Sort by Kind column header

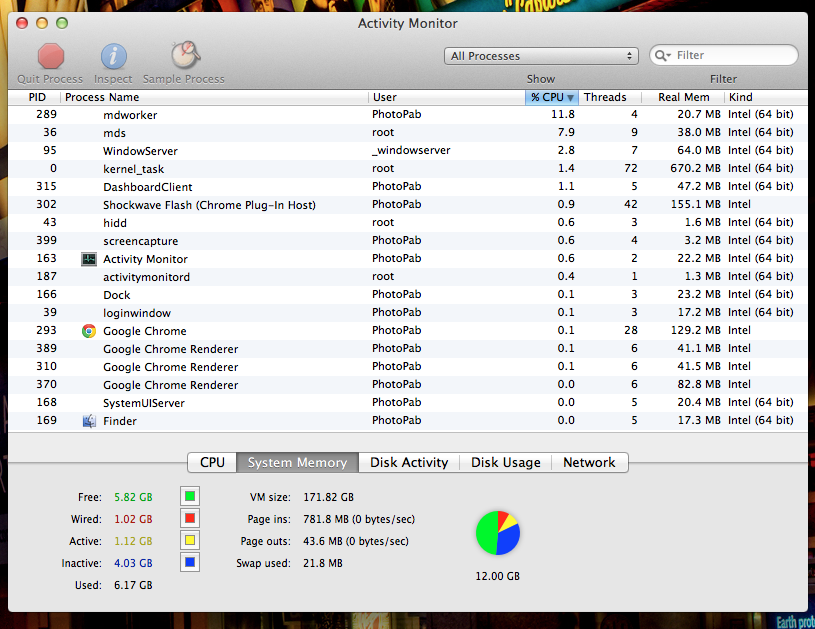click(x=766, y=97)
